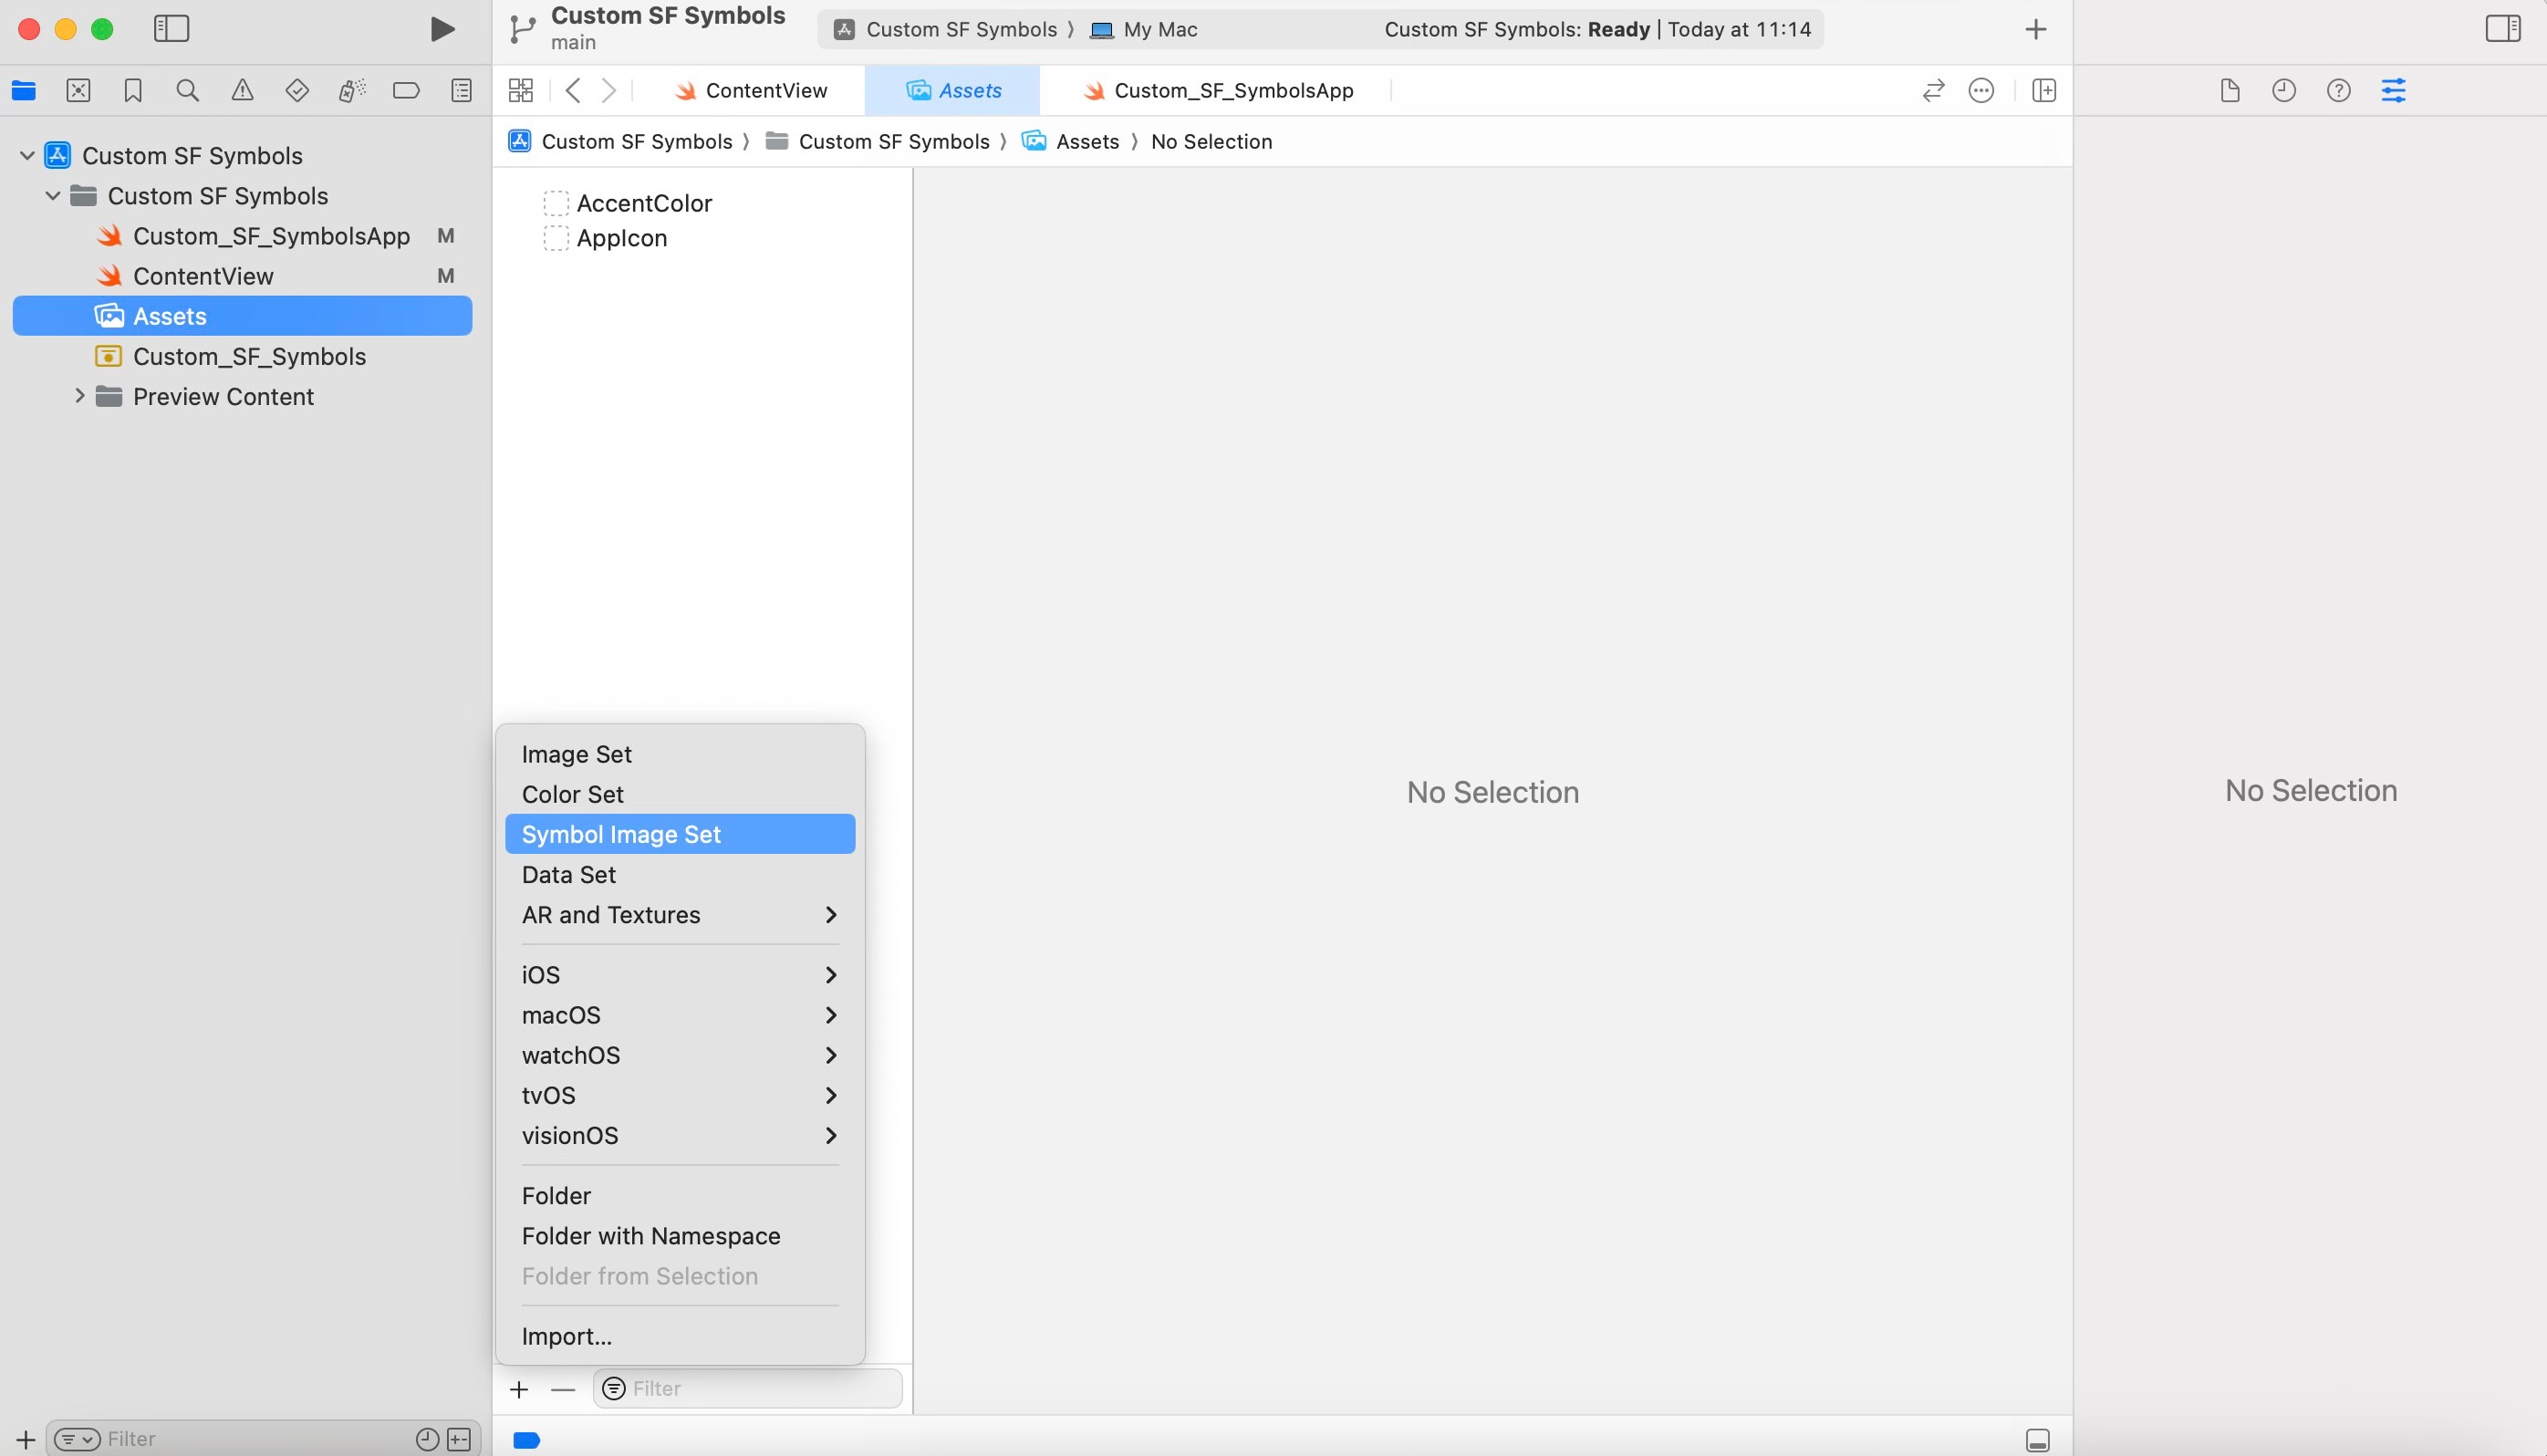Open the Debug navigator
Screen dimensions: 2547x1456
(x=352, y=91)
